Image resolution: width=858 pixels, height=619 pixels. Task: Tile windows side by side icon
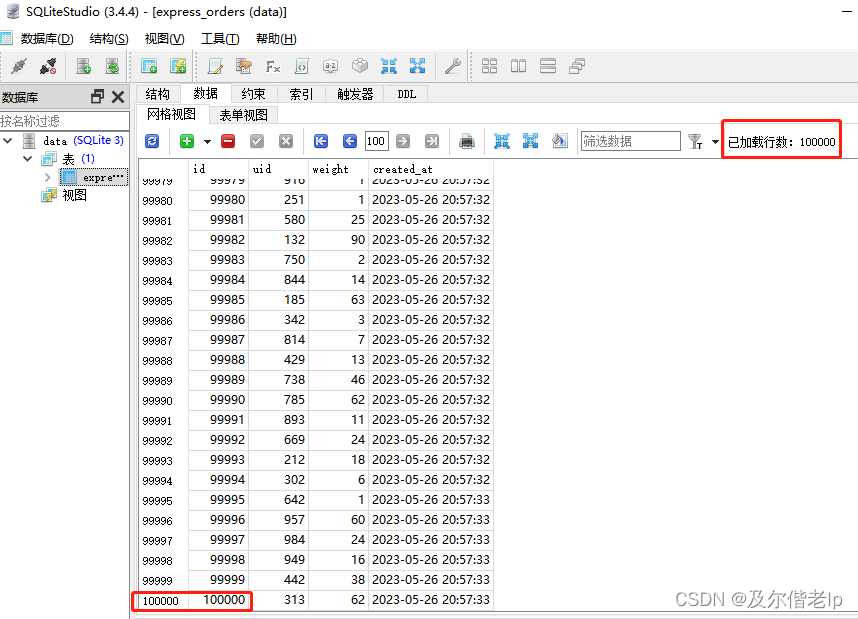tap(518, 66)
